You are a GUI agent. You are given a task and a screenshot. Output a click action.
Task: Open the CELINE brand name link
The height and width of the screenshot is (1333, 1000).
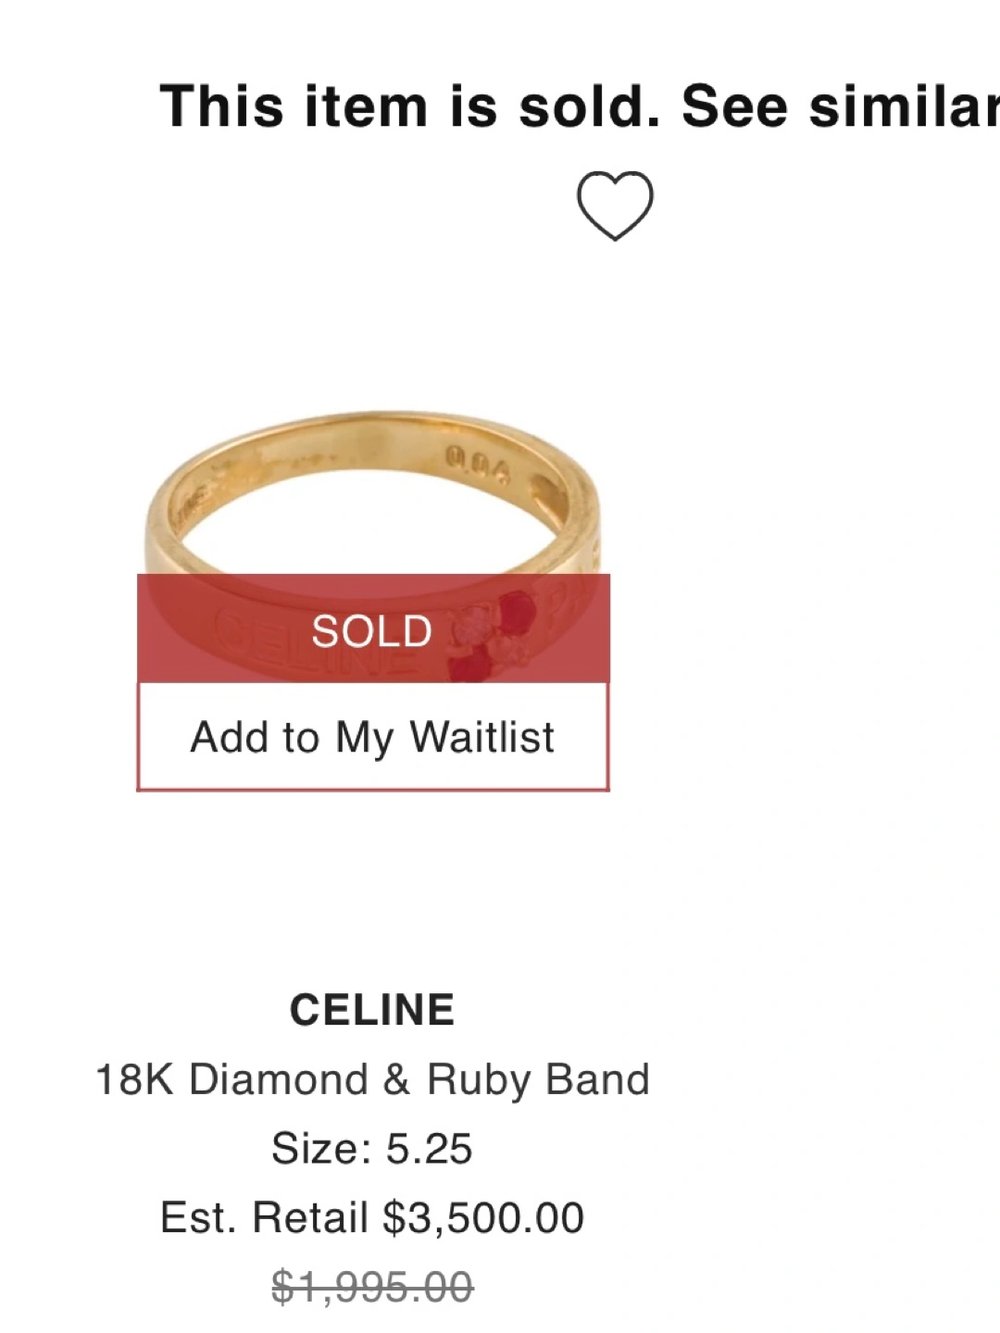tap(372, 1010)
